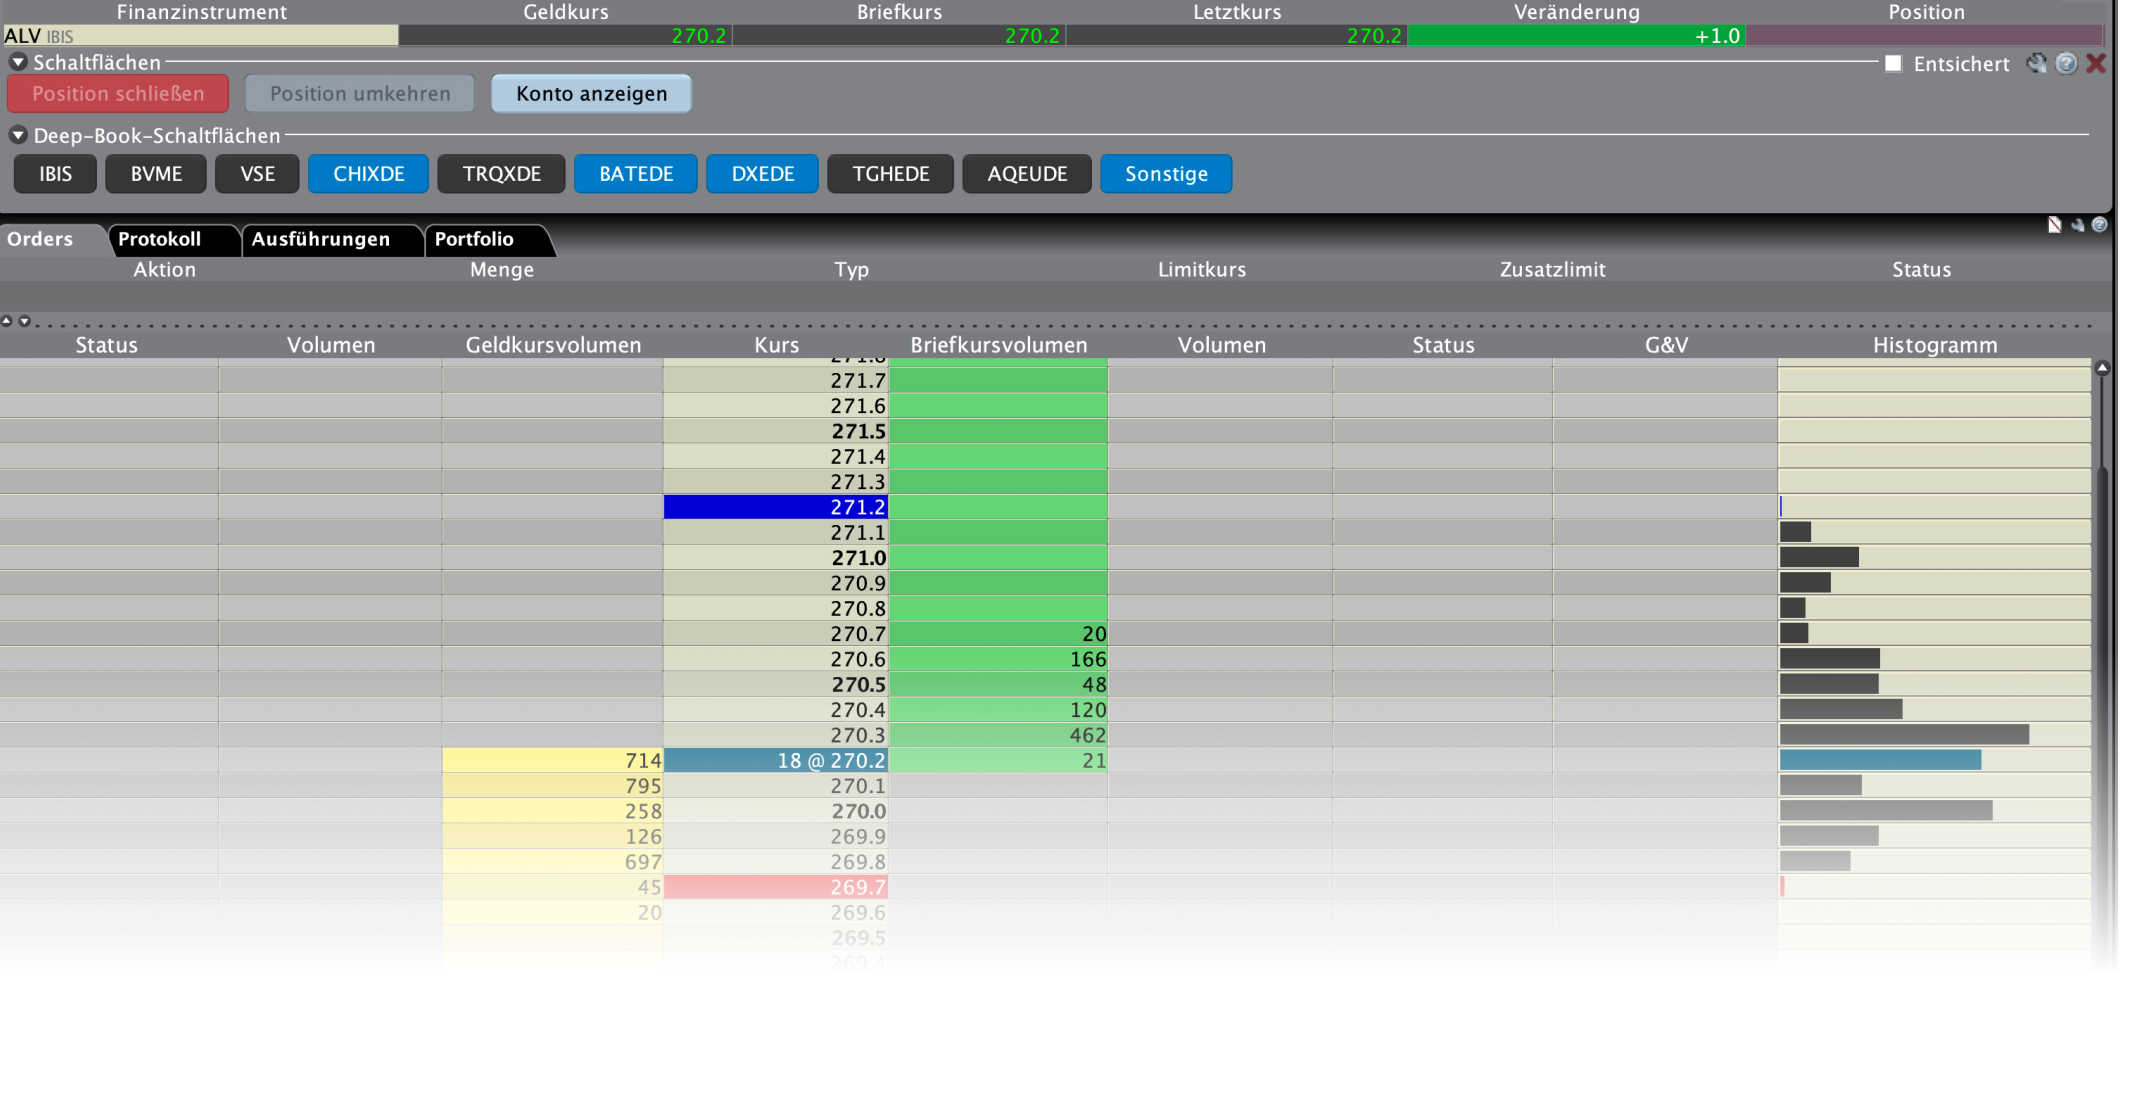The image size is (2130, 1104).
Task: Open the wrench settings icon in Orders panel
Action: click(2077, 225)
